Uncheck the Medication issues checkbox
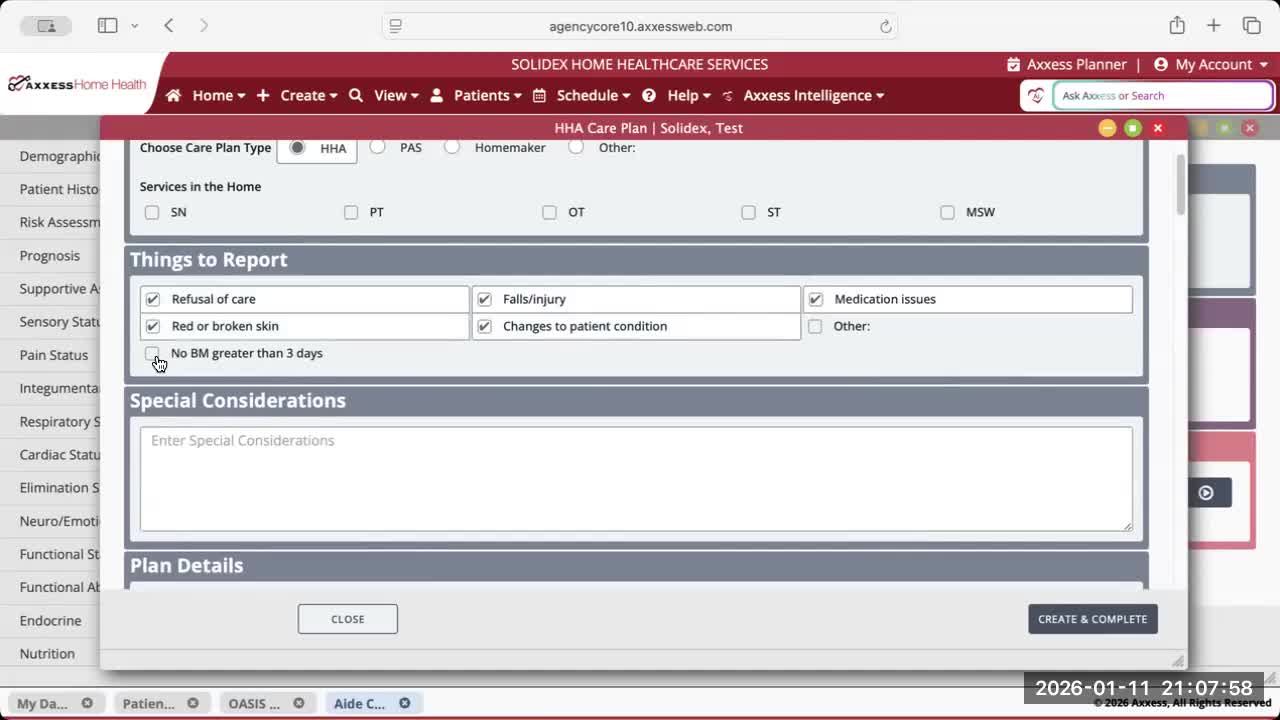Screen dimensions: 1280x720 click(x=816, y=299)
